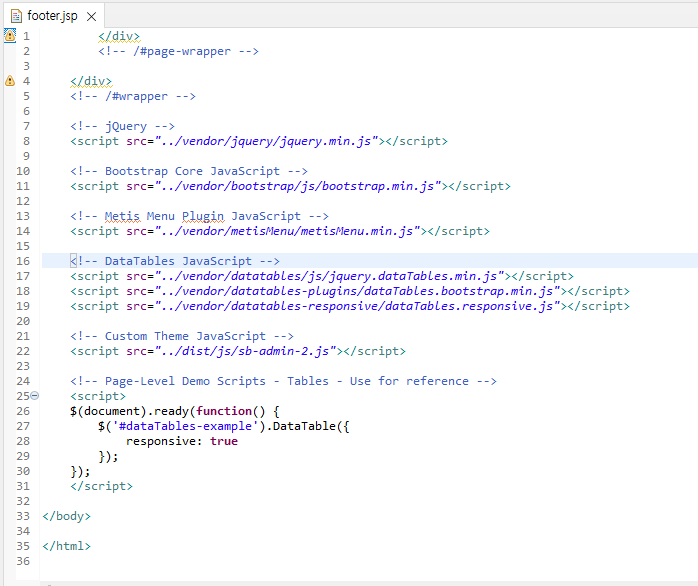This screenshot has width=698, height=586.
Task: Click the Custom Theme JavaScript comment
Action: 182,336
